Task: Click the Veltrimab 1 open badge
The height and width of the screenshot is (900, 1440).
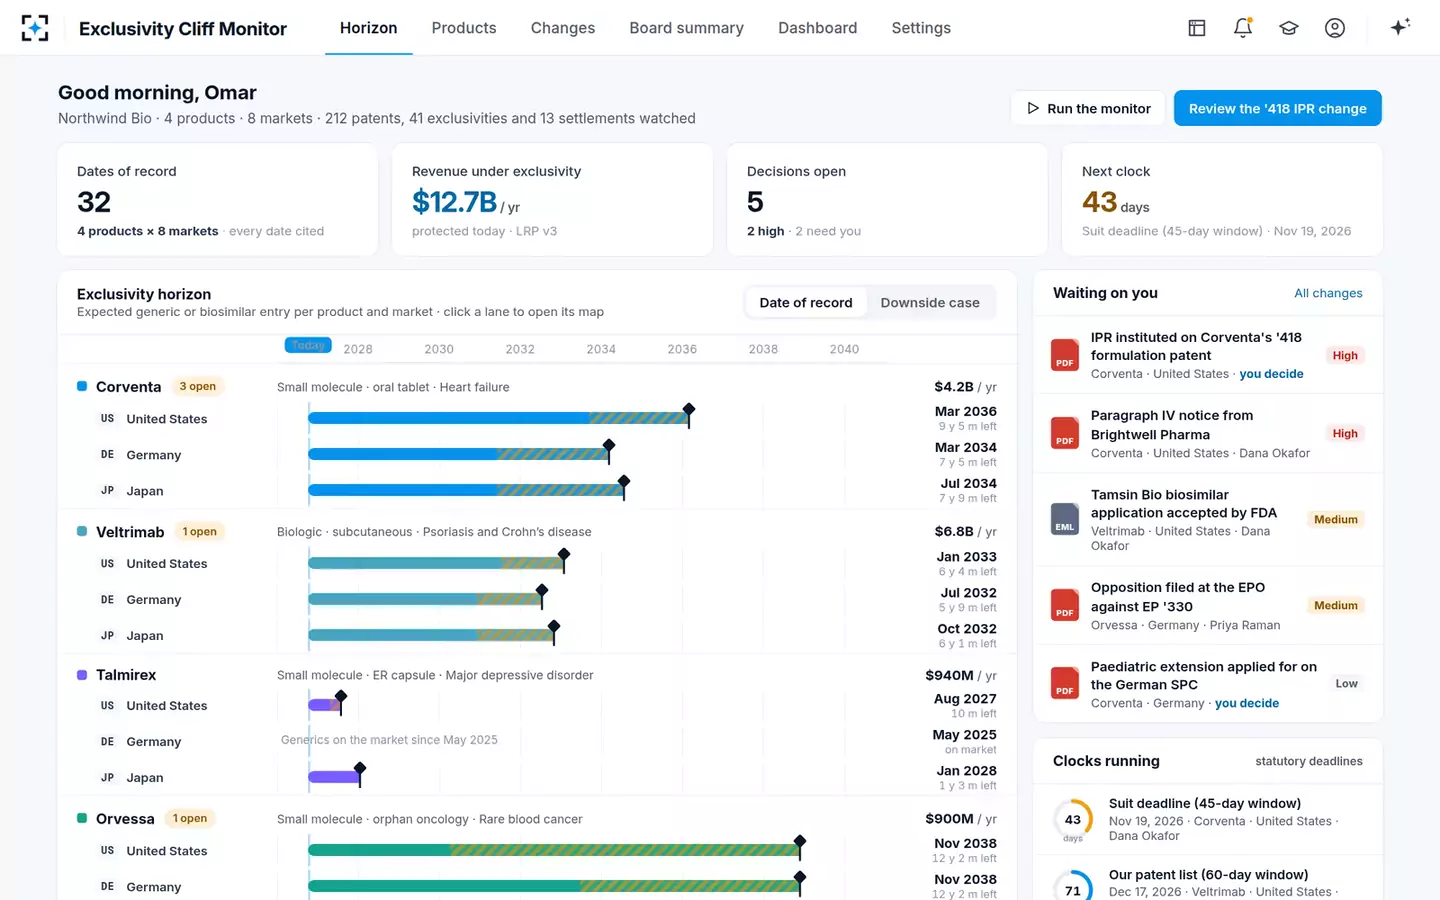Action: coord(200,531)
